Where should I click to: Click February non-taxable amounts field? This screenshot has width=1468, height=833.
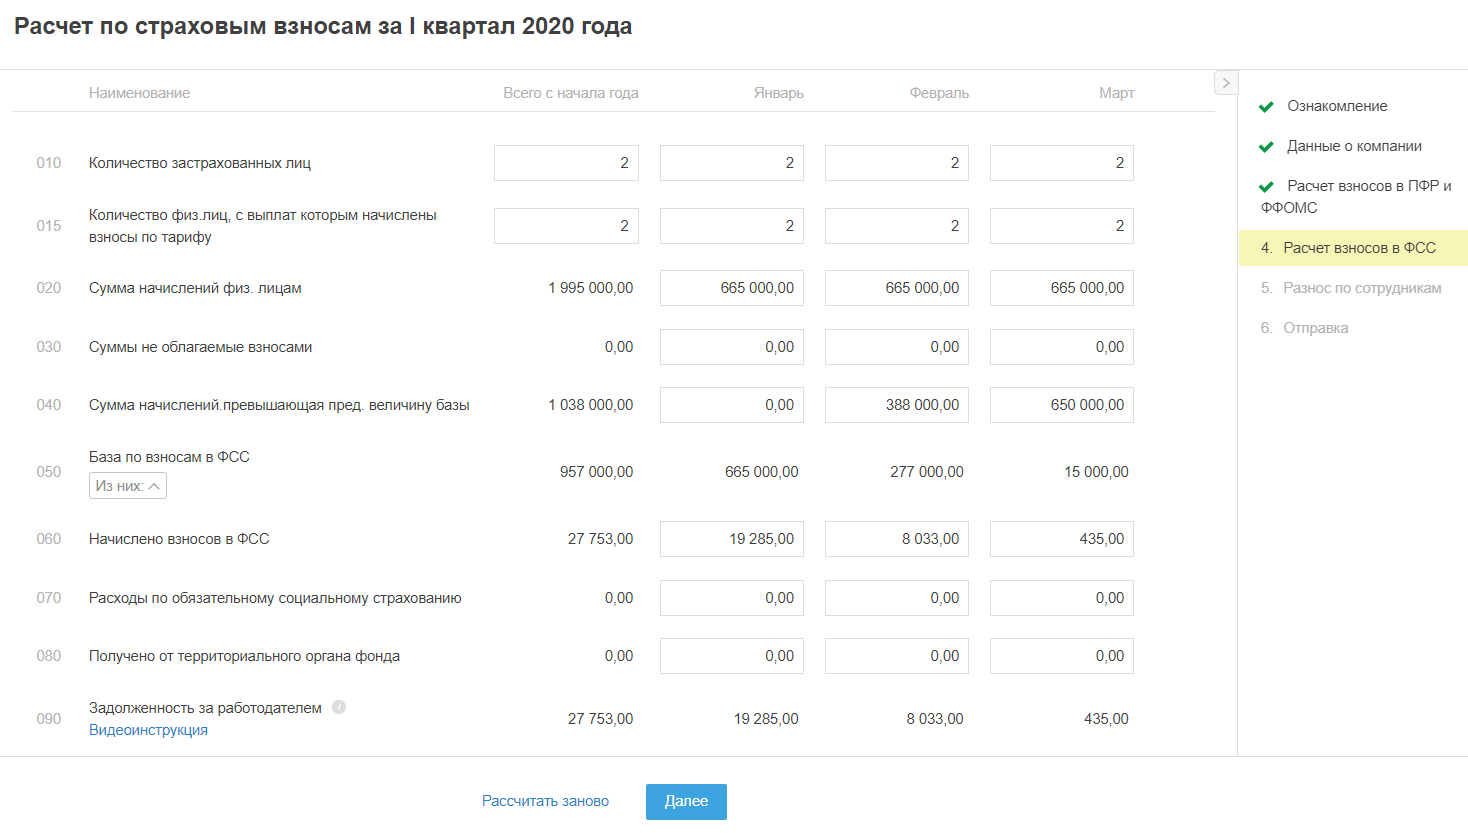pos(897,347)
